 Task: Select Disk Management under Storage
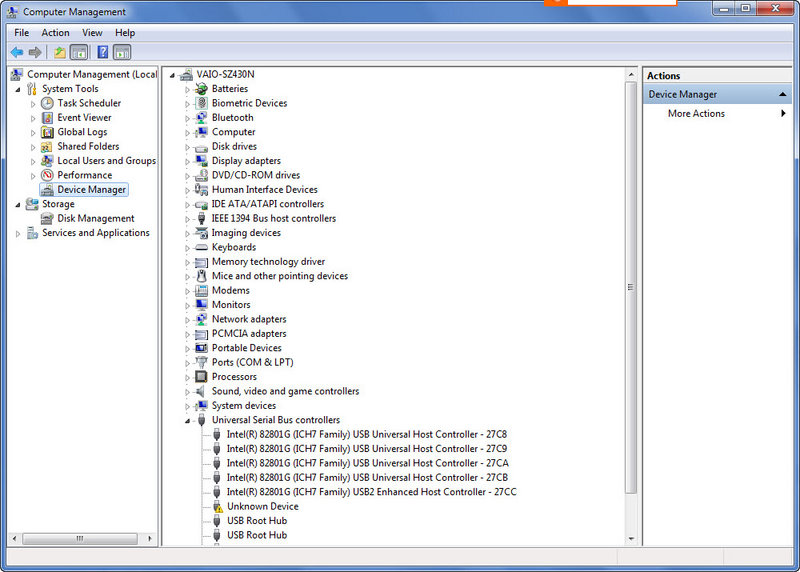(95, 219)
